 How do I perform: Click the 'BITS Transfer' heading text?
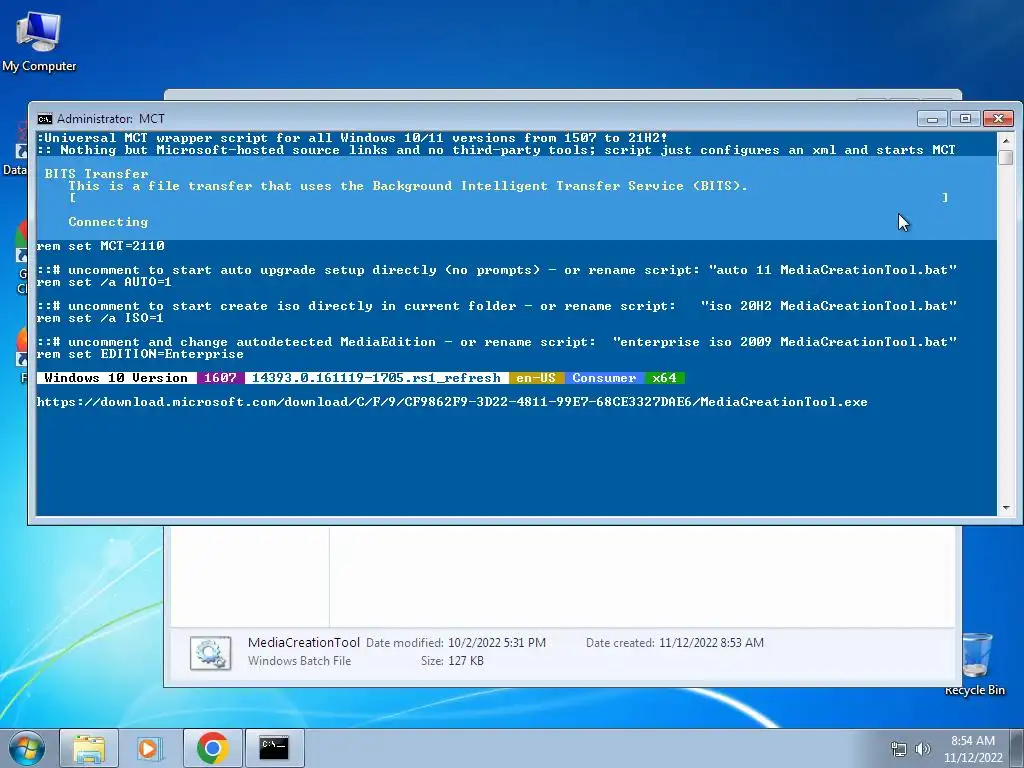coord(97,174)
